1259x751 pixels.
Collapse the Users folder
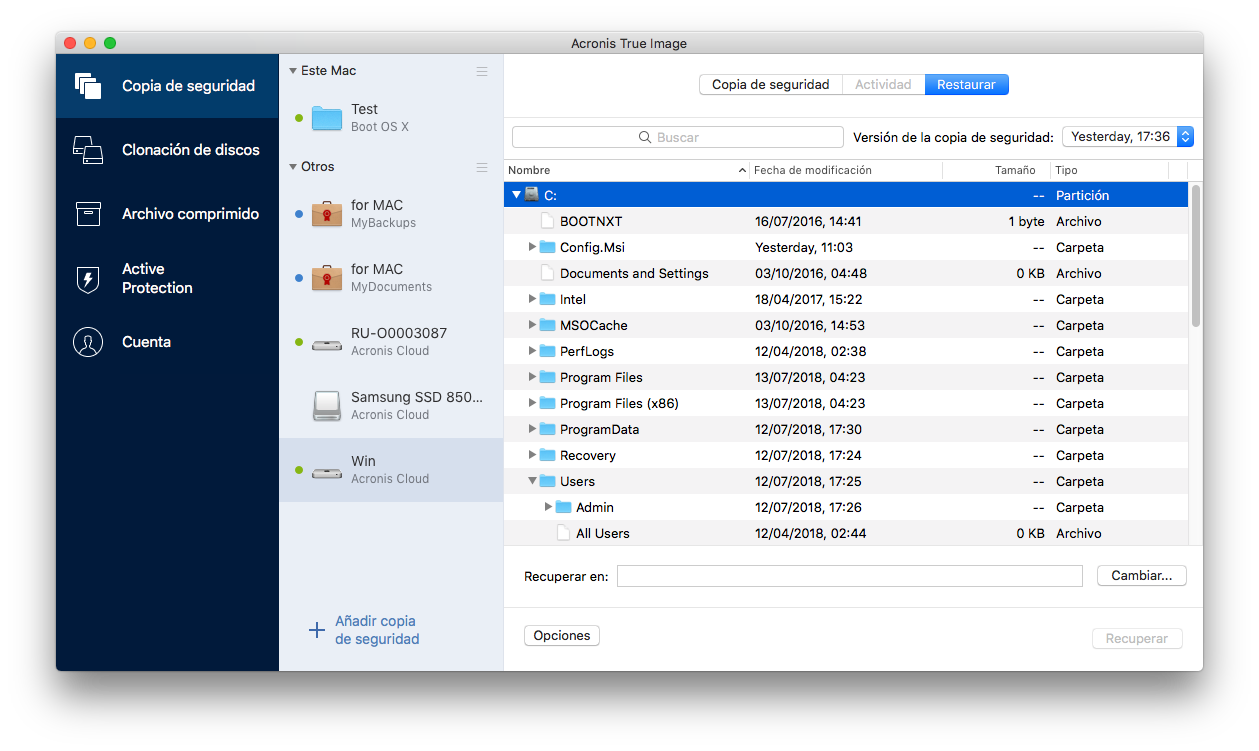pos(533,481)
